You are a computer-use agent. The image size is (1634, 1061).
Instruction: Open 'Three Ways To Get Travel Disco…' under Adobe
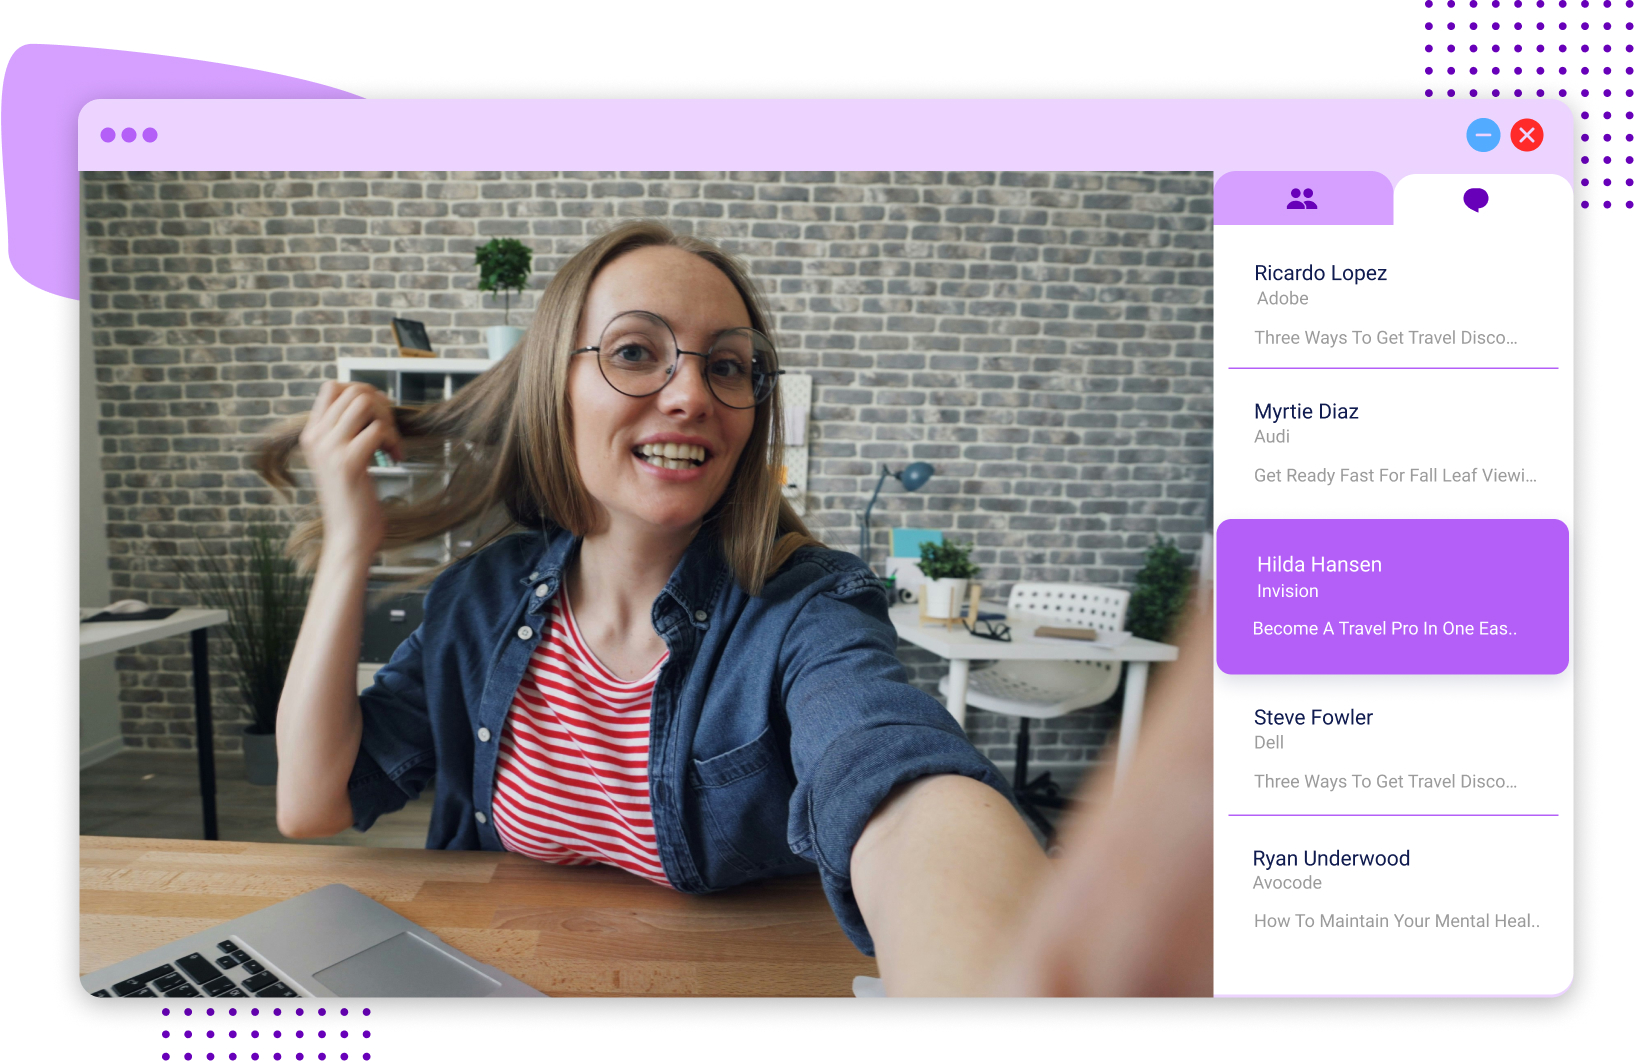[x=1385, y=338]
